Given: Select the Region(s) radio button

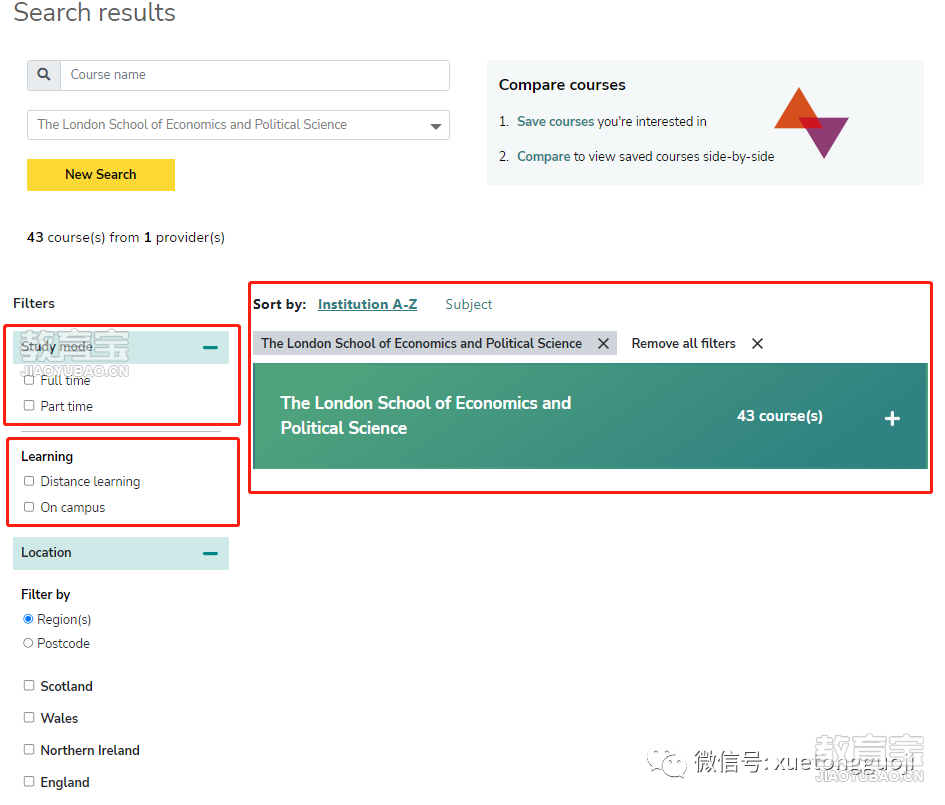Looking at the screenshot, I should point(28,619).
